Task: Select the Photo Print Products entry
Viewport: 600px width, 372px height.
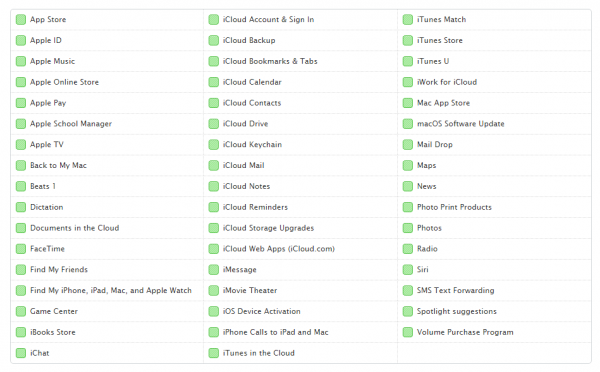Action: (x=454, y=207)
